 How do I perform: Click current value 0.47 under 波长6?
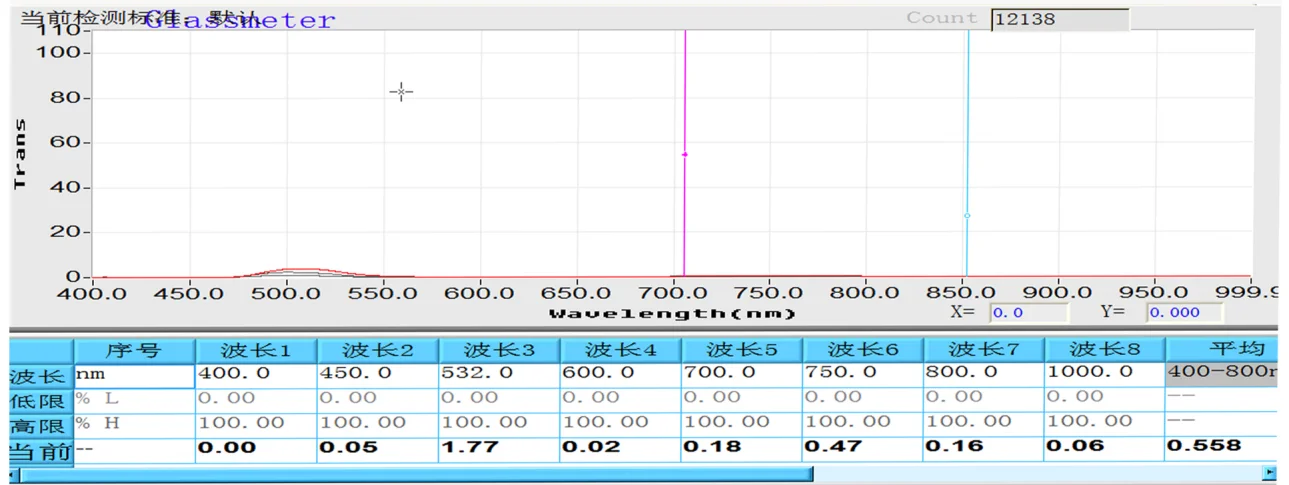tap(863, 449)
